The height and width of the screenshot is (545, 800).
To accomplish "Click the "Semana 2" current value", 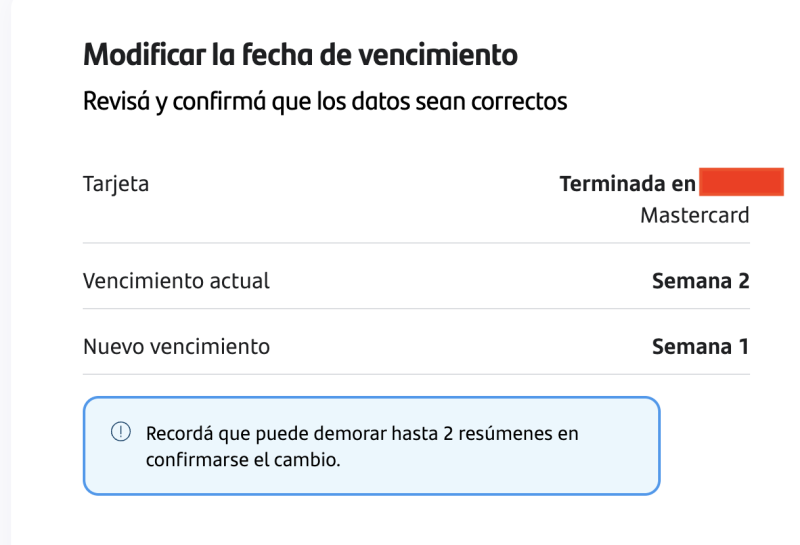I will [700, 281].
